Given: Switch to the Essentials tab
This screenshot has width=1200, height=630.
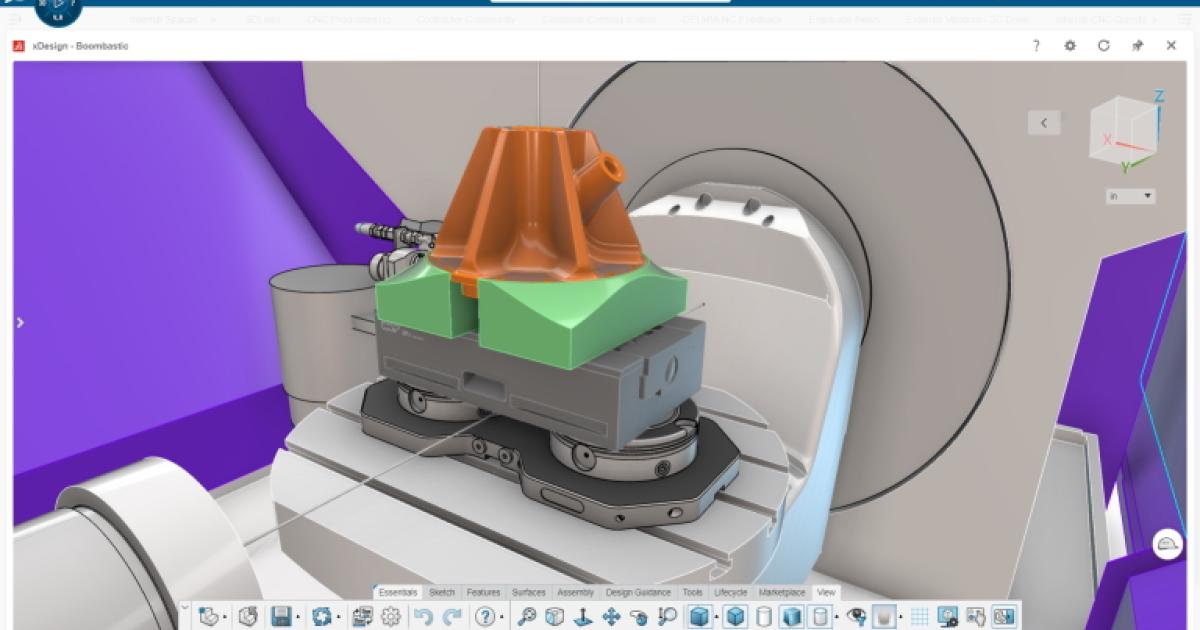Looking at the screenshot, I should click(x=398, y=592).
